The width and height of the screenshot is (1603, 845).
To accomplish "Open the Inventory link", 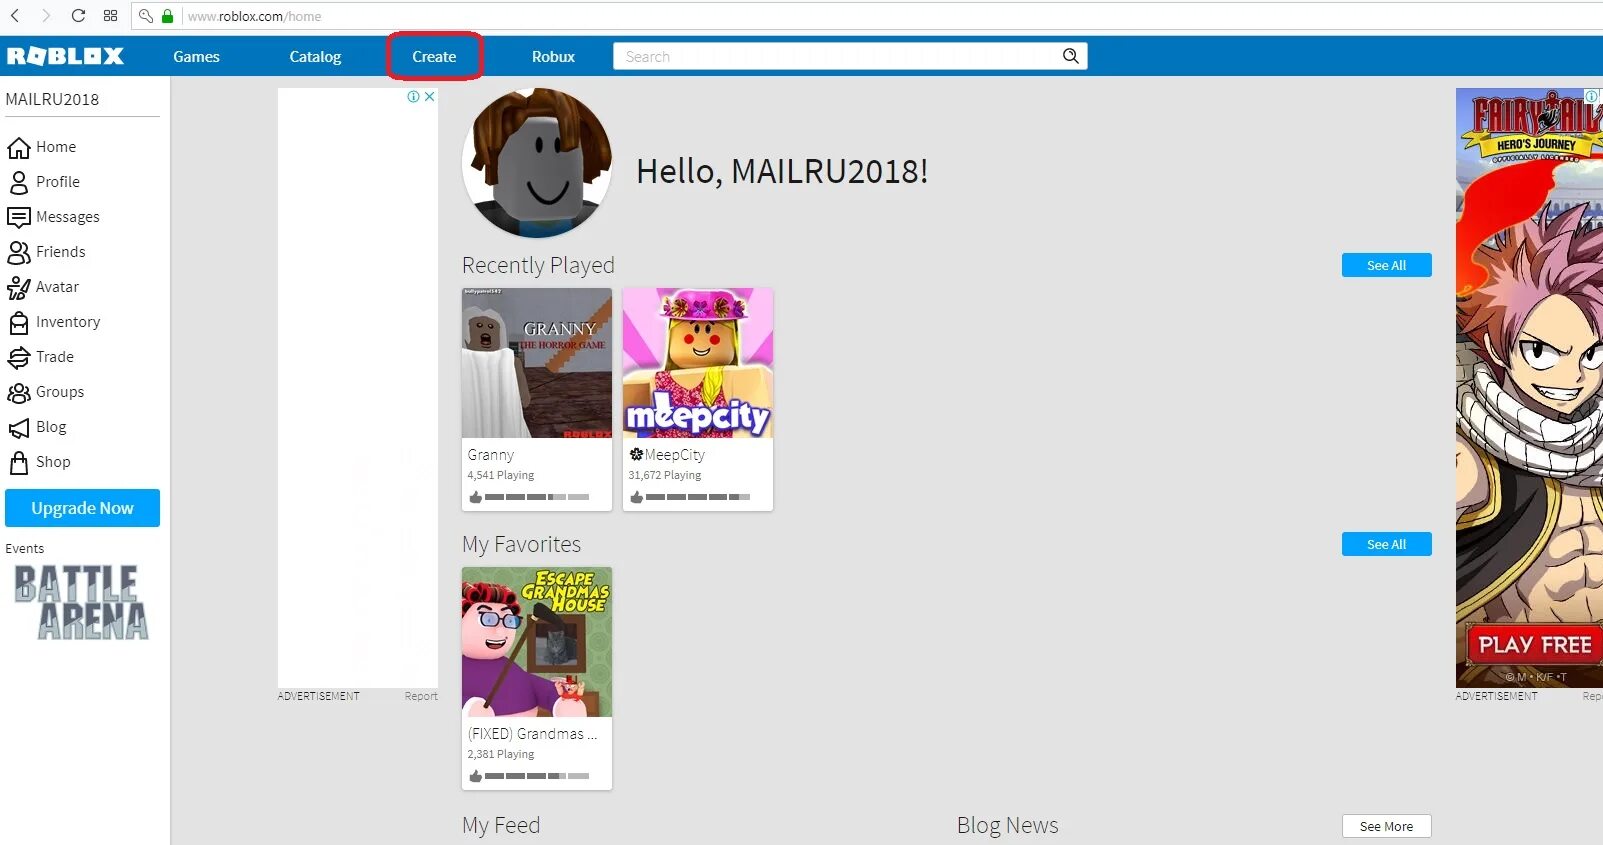I will [x=68, y=322].
